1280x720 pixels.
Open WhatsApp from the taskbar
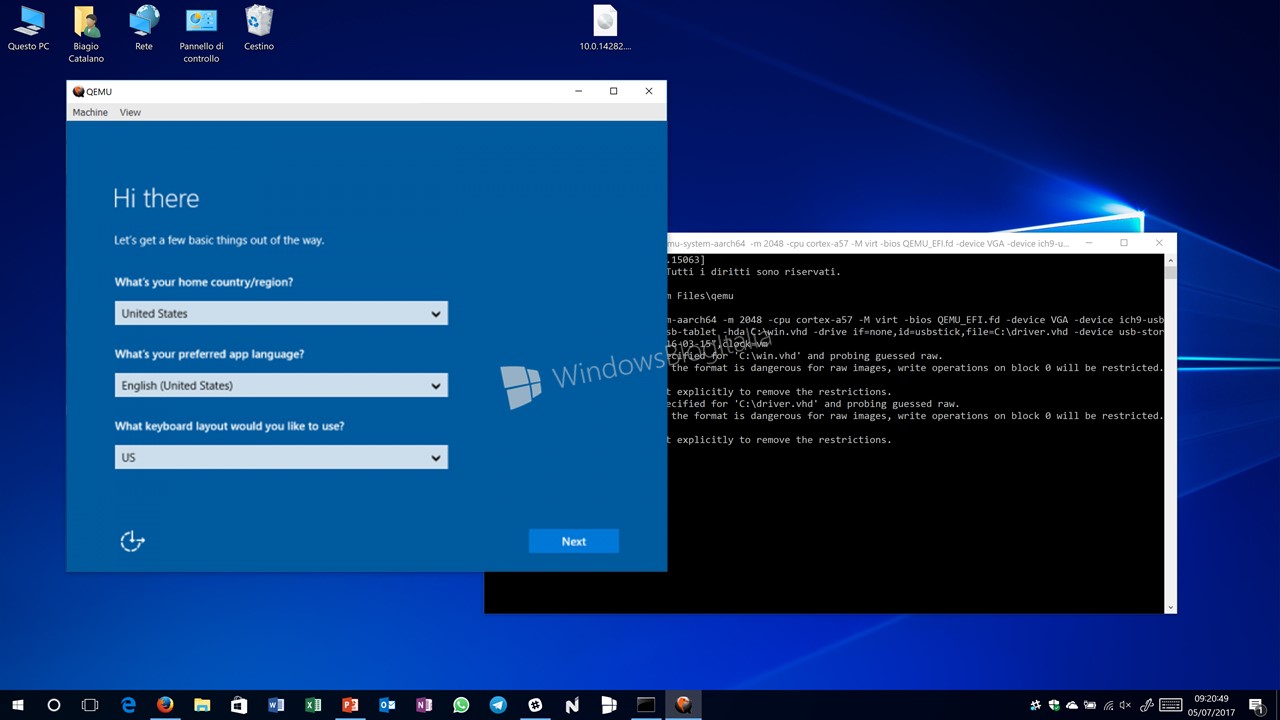(x=461, y=705)
